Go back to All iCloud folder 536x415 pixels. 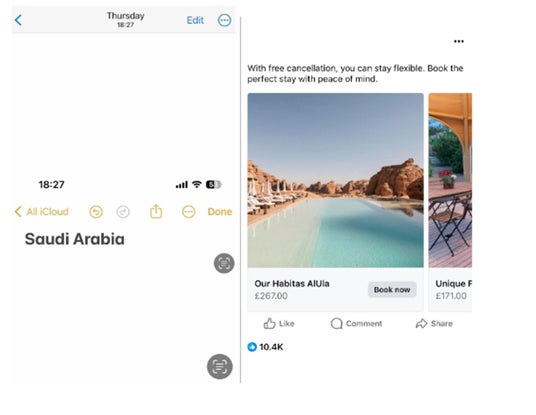42,212
